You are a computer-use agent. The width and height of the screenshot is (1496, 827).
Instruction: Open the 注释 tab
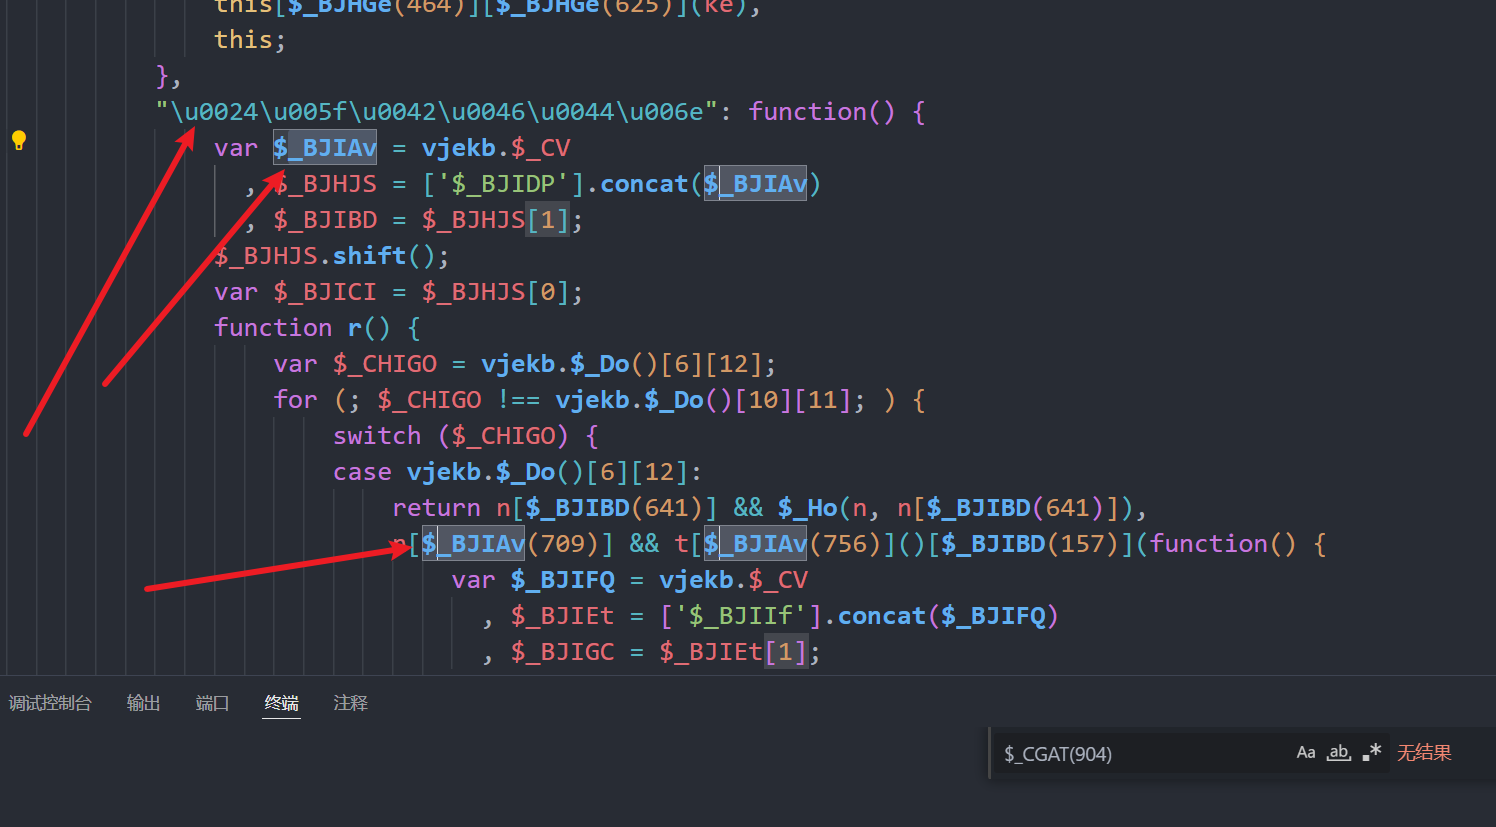click(350, 703)
